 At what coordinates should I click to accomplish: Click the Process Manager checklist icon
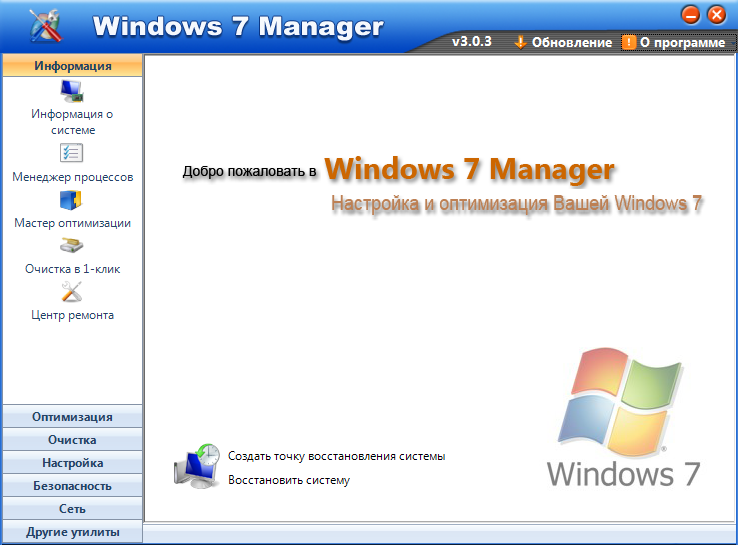[x=72, y=153]
